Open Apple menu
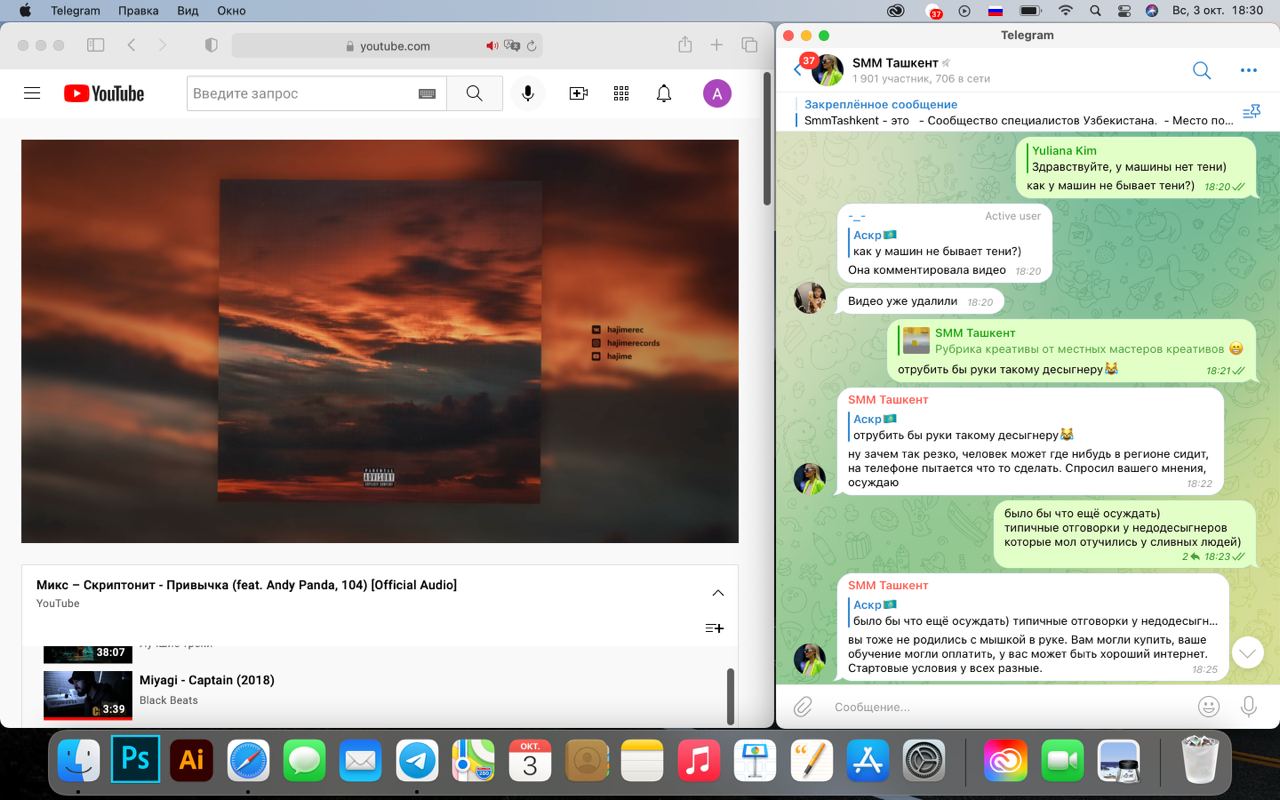Screen dimensions: 1280x800 pos(24,11)
